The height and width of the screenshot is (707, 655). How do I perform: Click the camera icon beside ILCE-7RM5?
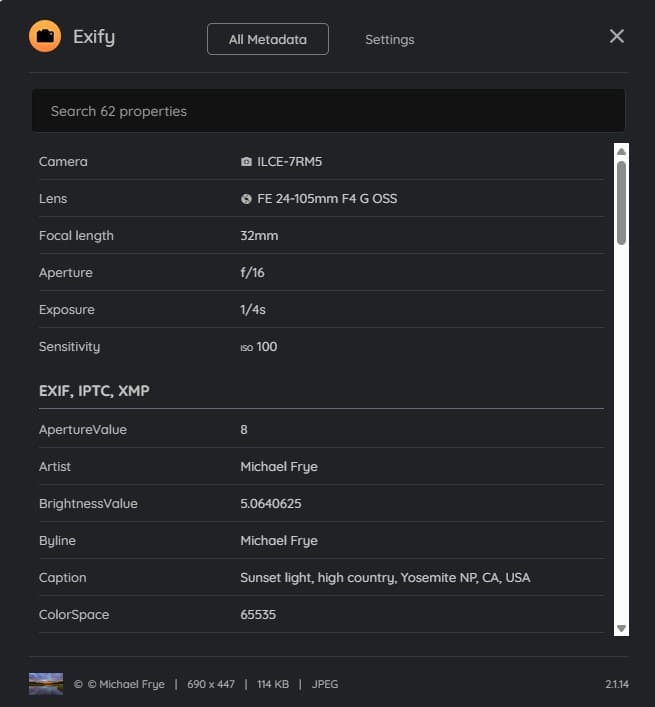[x=246, y=162]
